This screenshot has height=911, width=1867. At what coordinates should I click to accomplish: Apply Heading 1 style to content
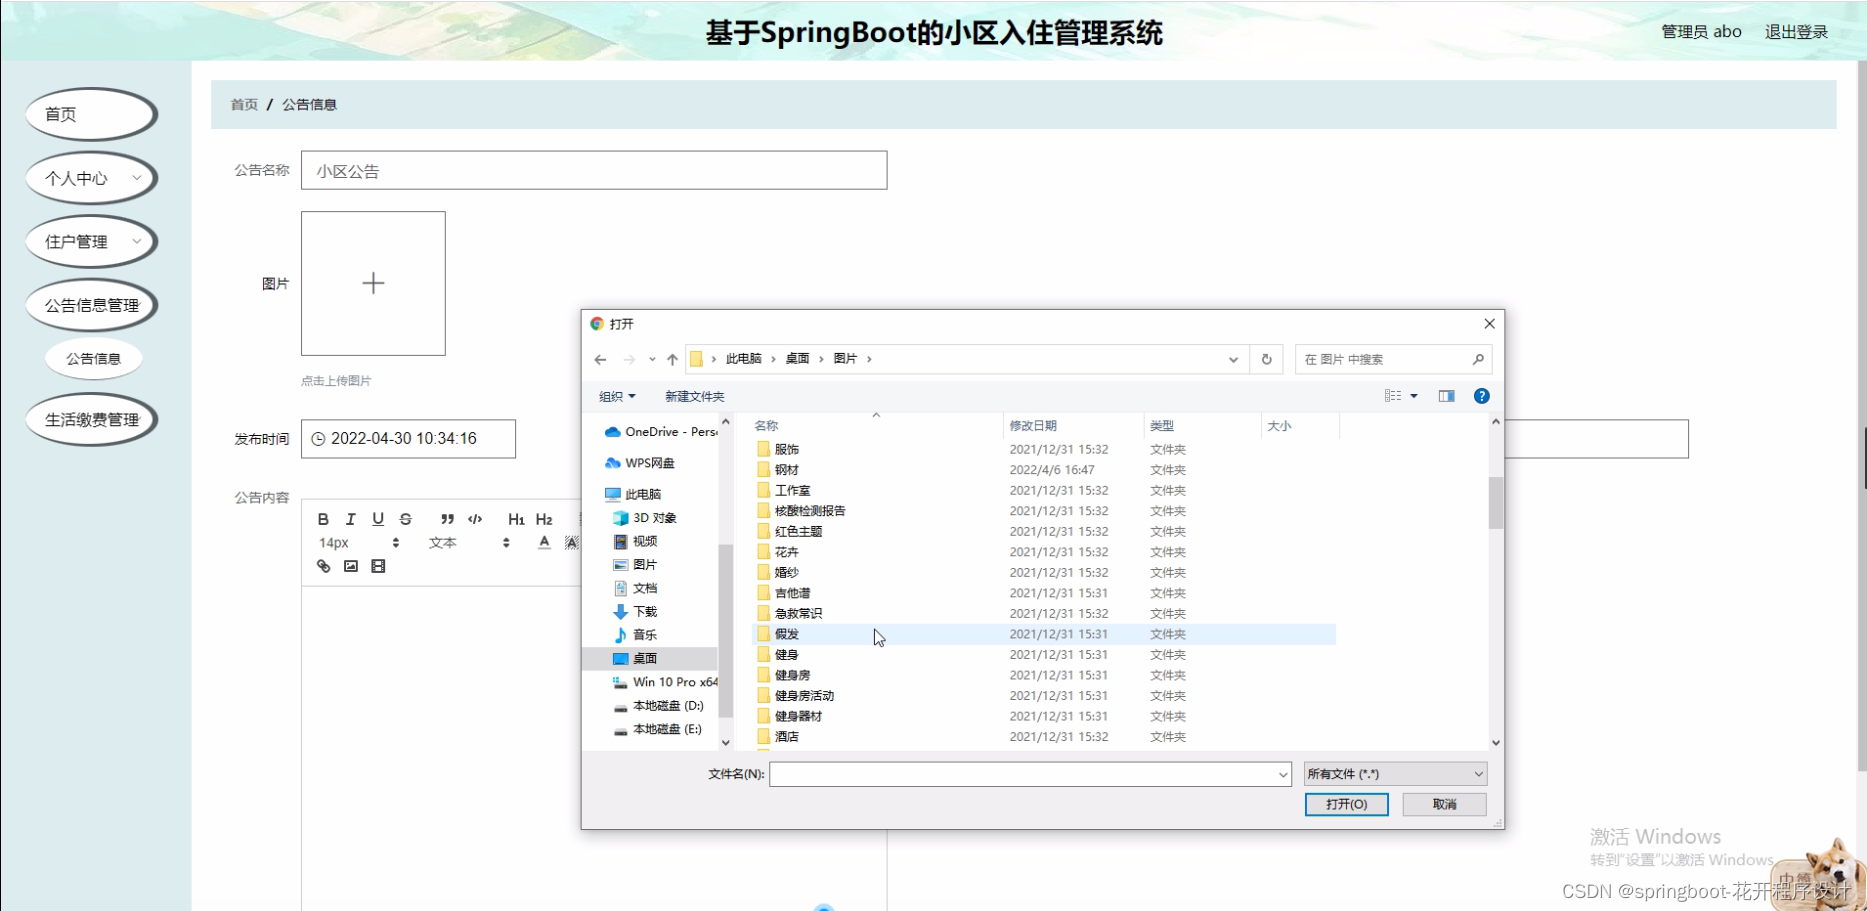click(515, 519)
